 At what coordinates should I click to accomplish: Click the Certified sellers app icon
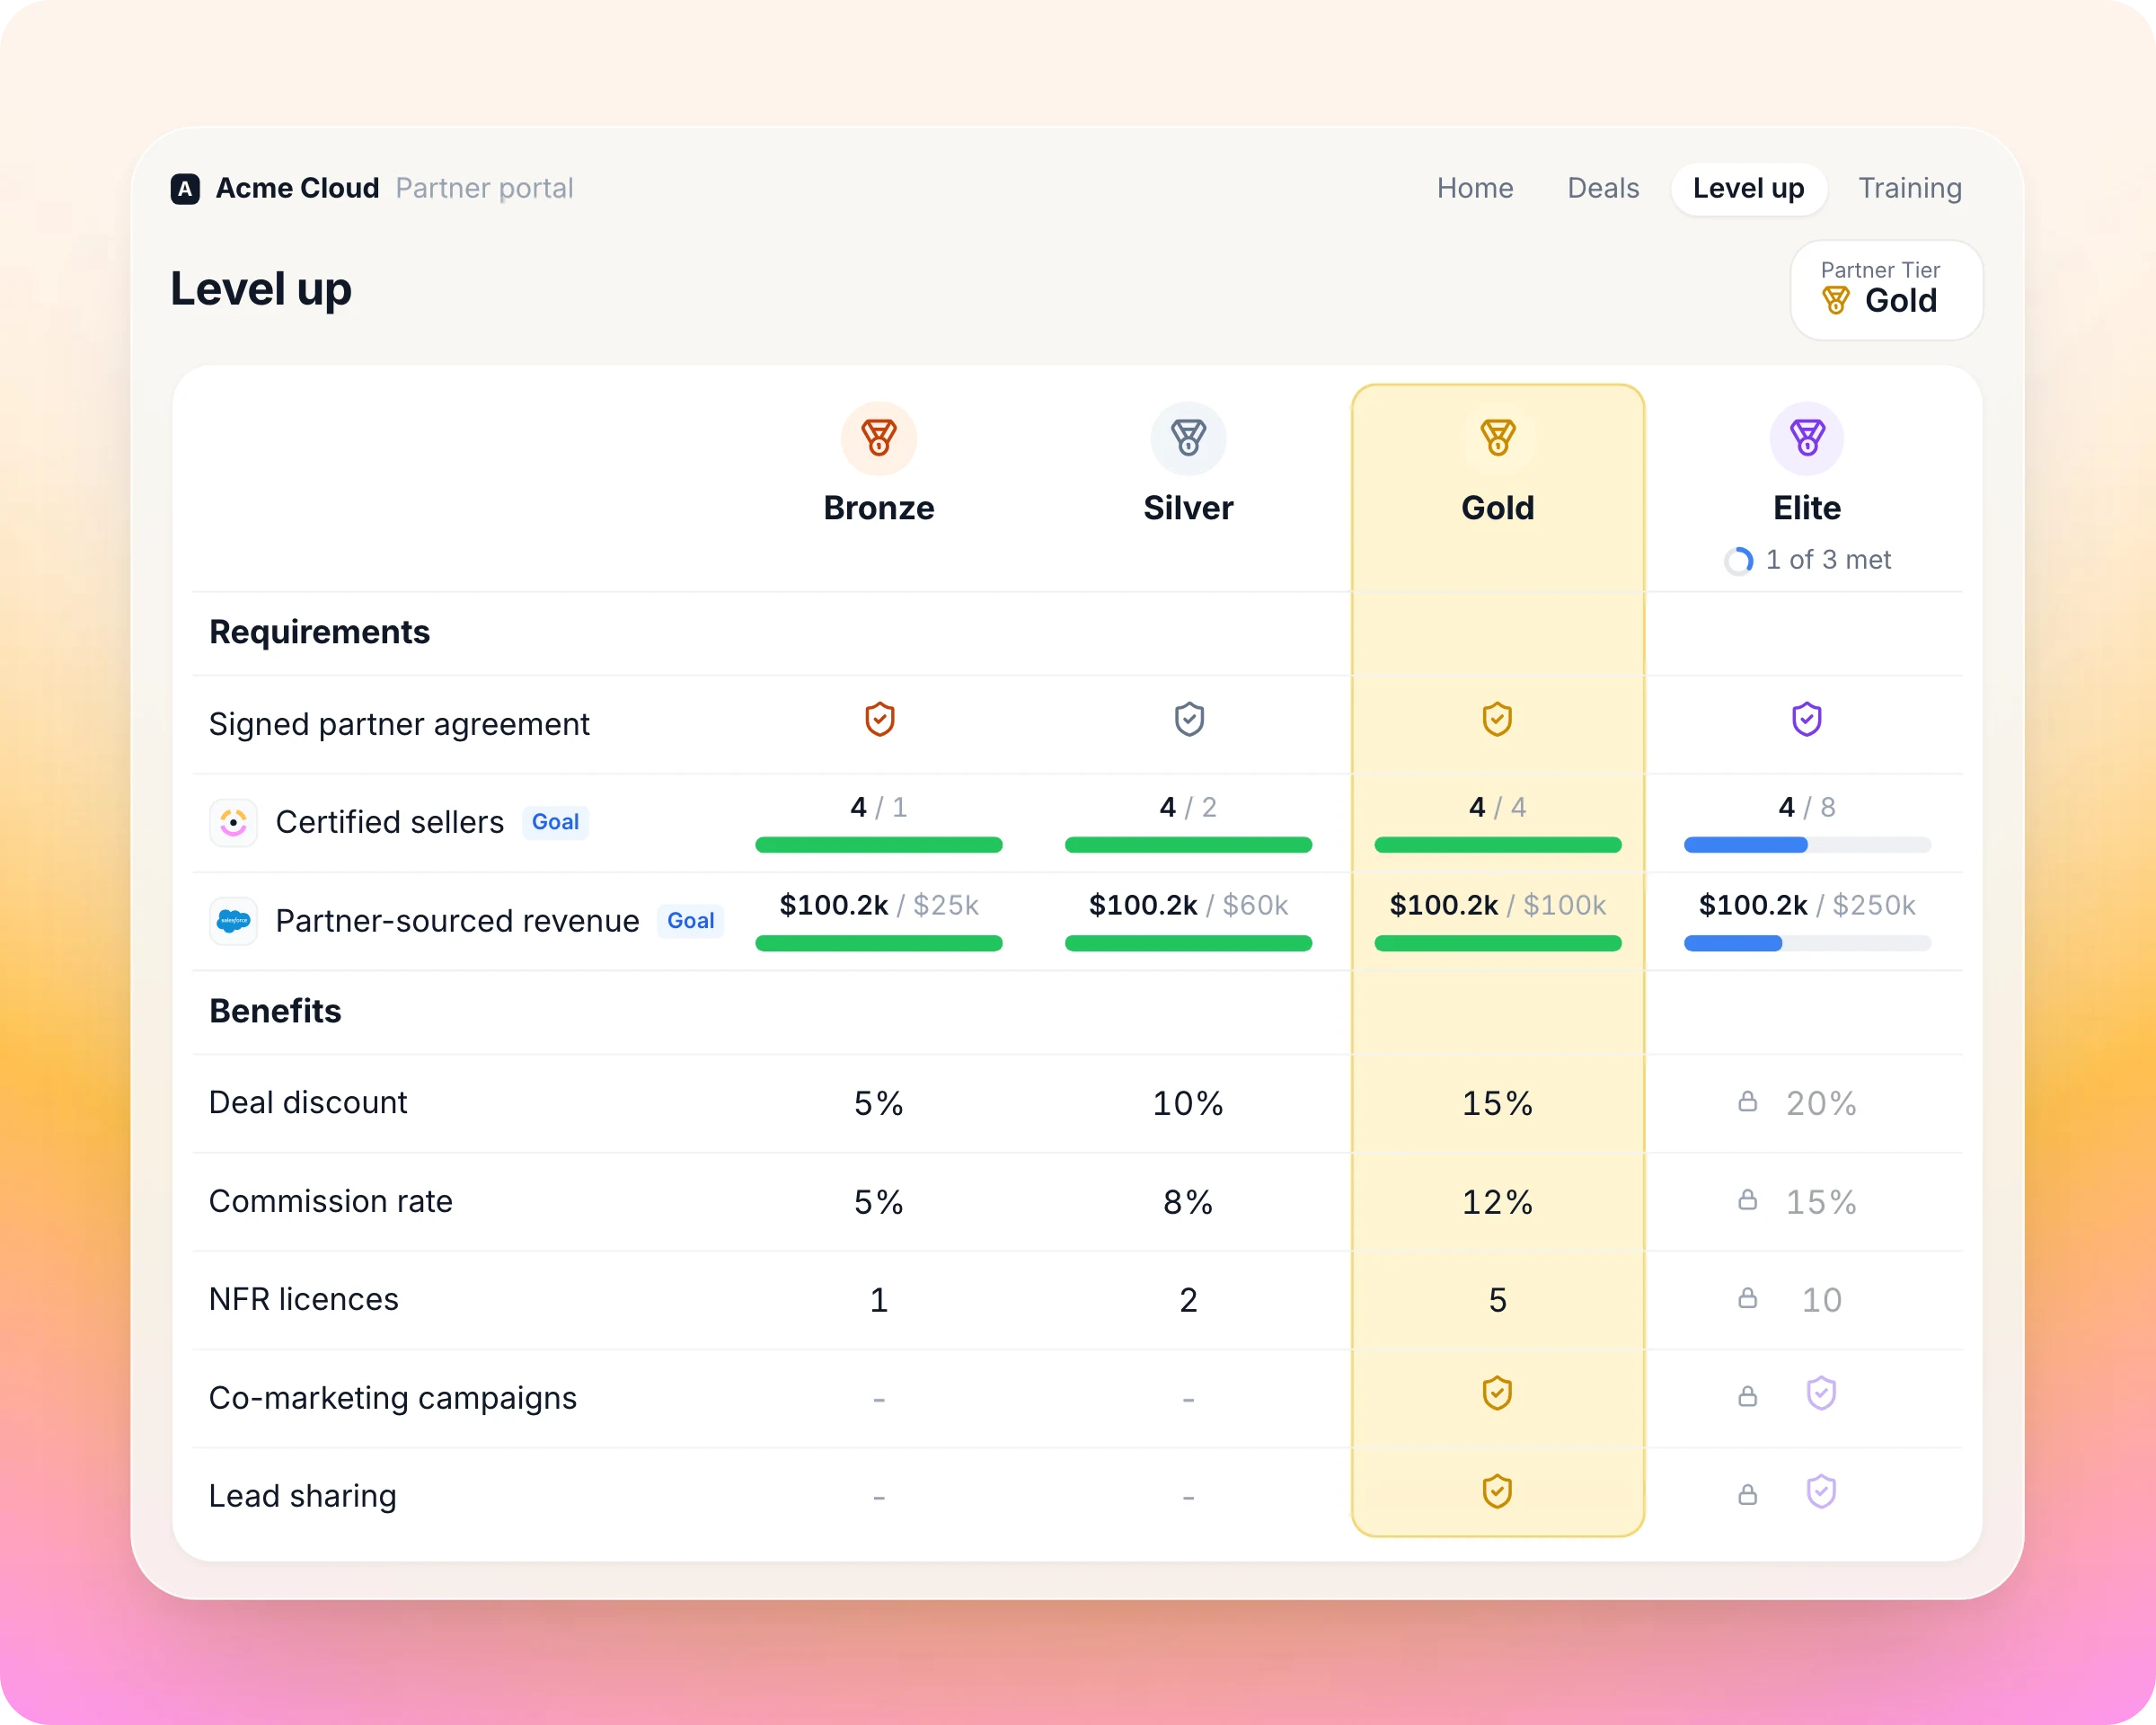point(233,823)
